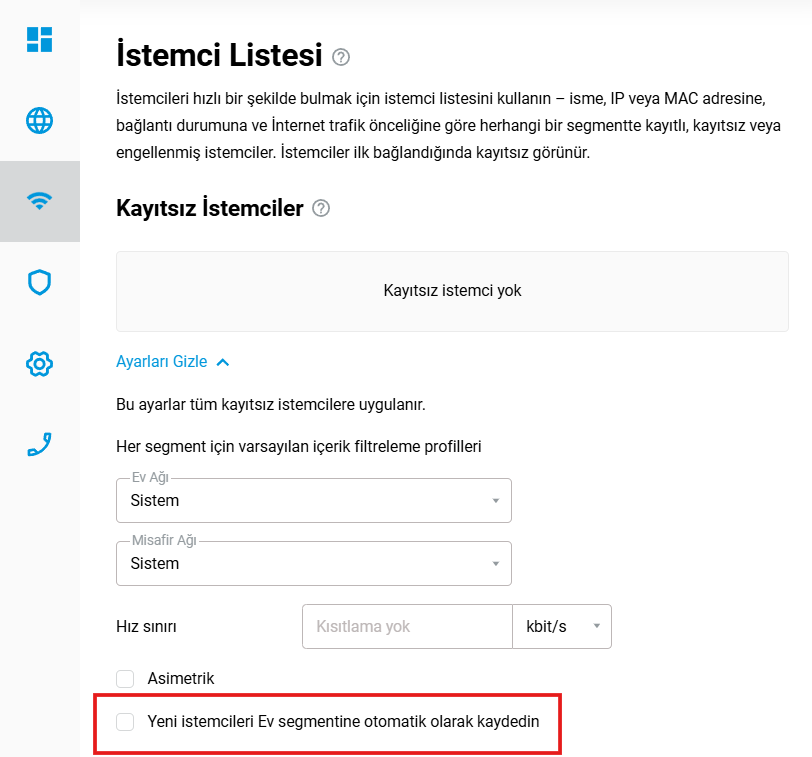The image size is (812, 757).
Task: Click the Ayarları Gizle link
Action: pyautogui.click(x=162, y=362)
